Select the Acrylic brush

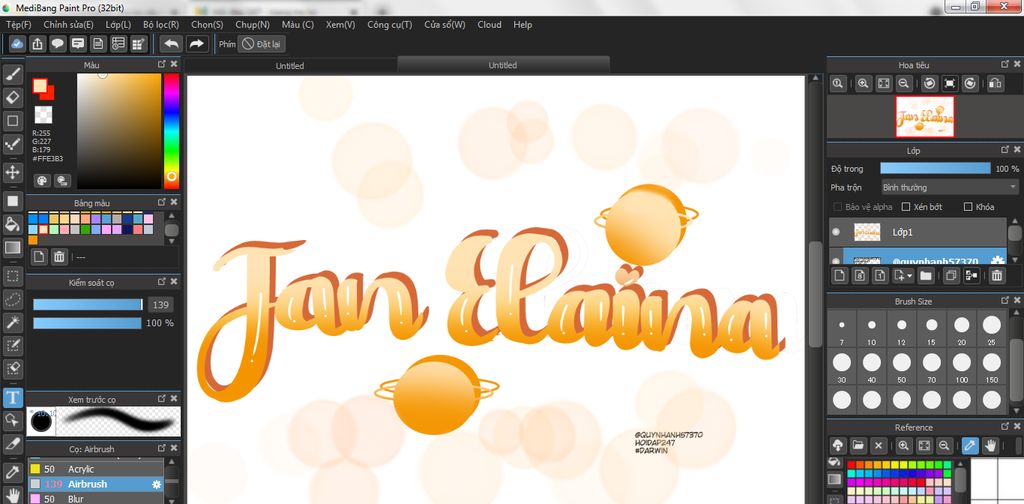click(95, 469)
